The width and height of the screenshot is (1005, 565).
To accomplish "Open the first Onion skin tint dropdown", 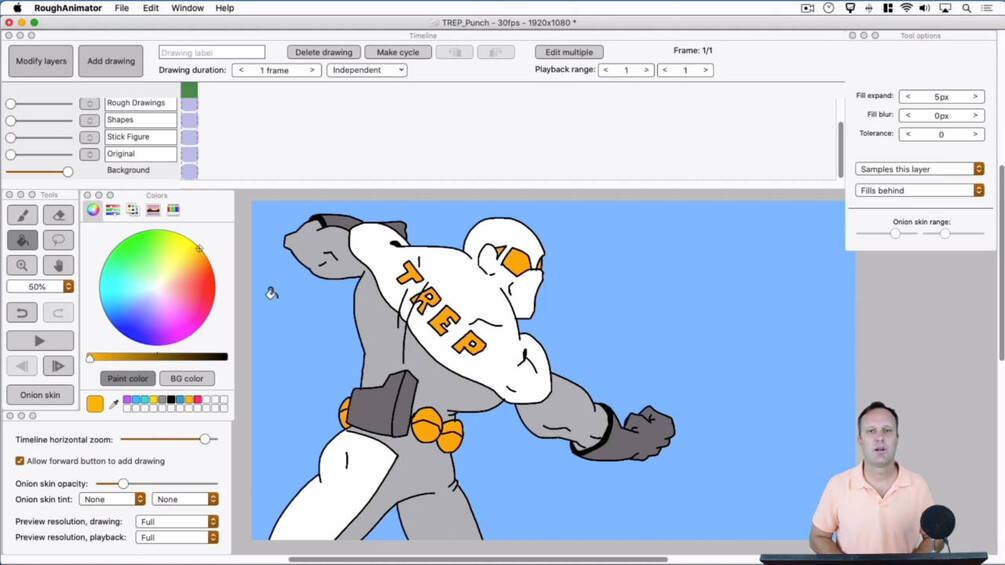I will pos(113,499).
